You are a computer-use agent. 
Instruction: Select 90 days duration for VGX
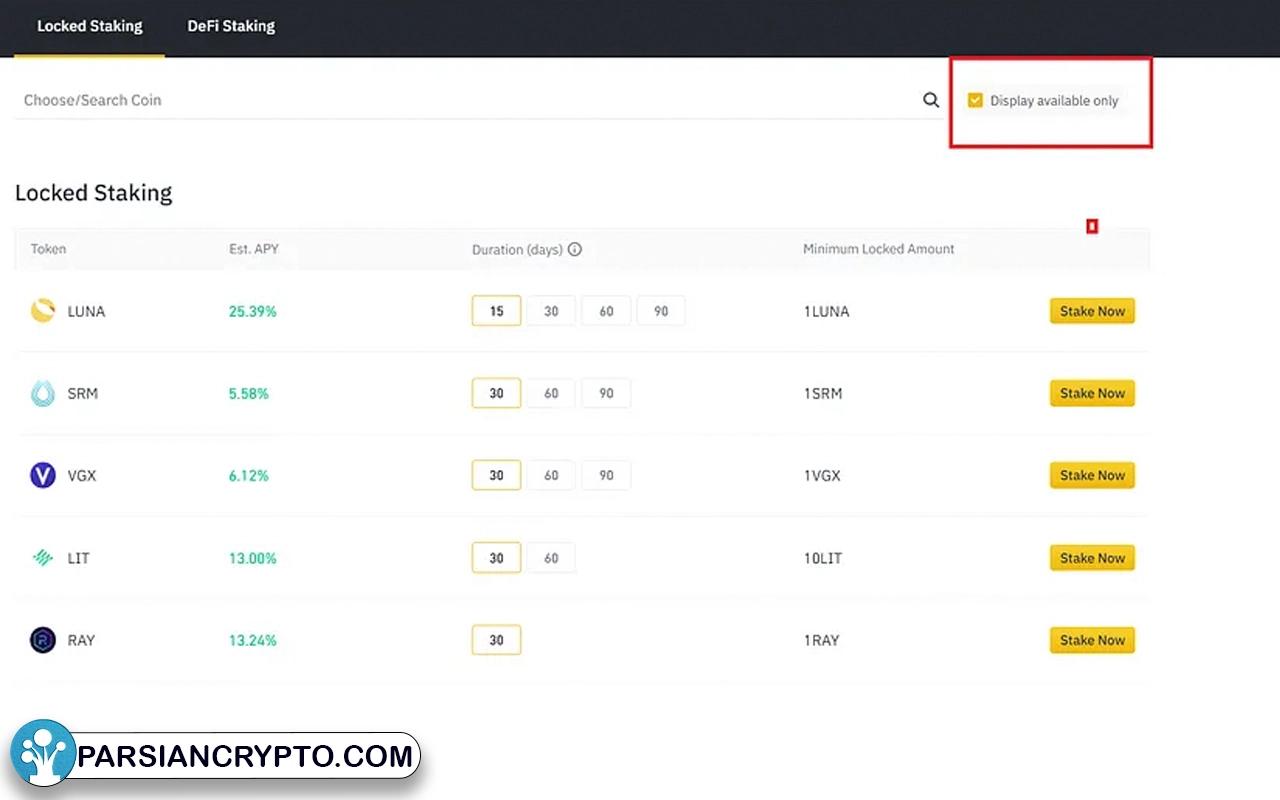click(606, 475)
